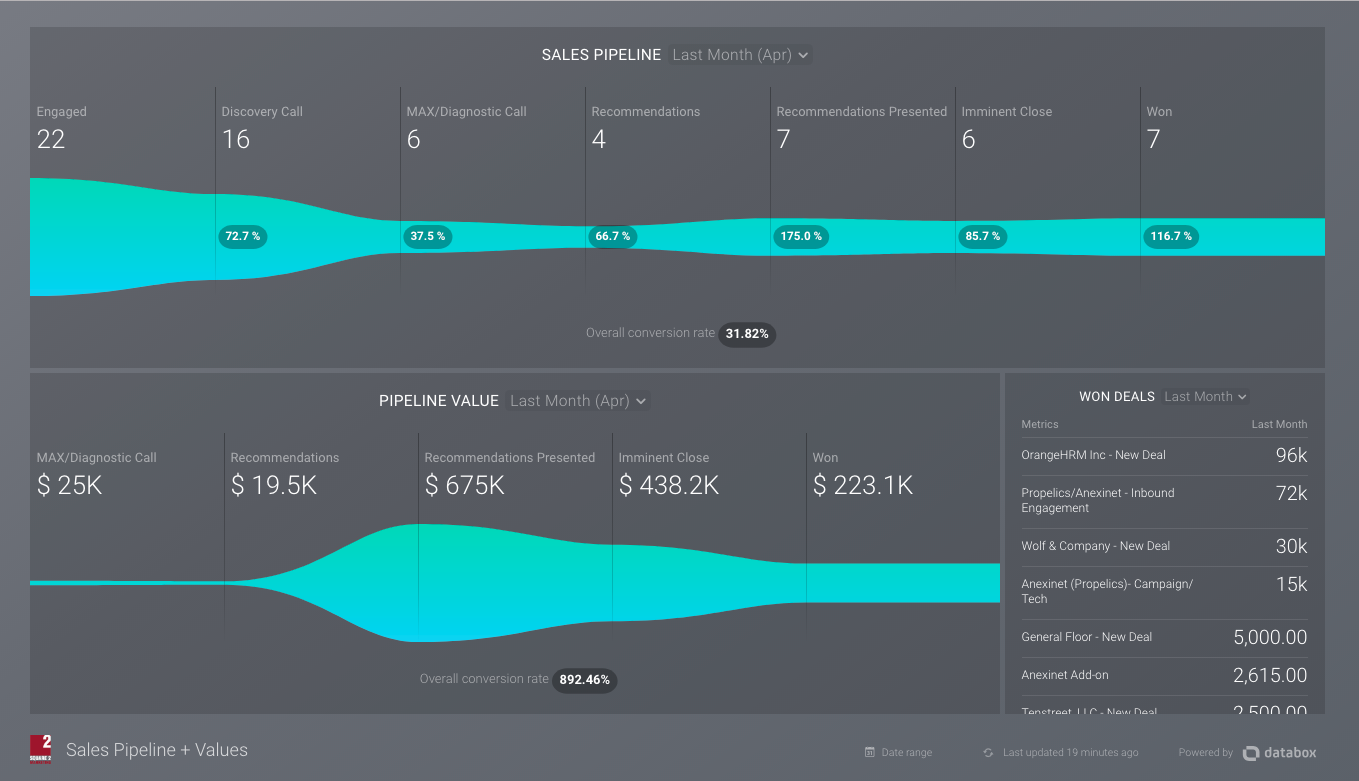
Task: Click the WON DEALS title
Action: (x=1117, y=397)
